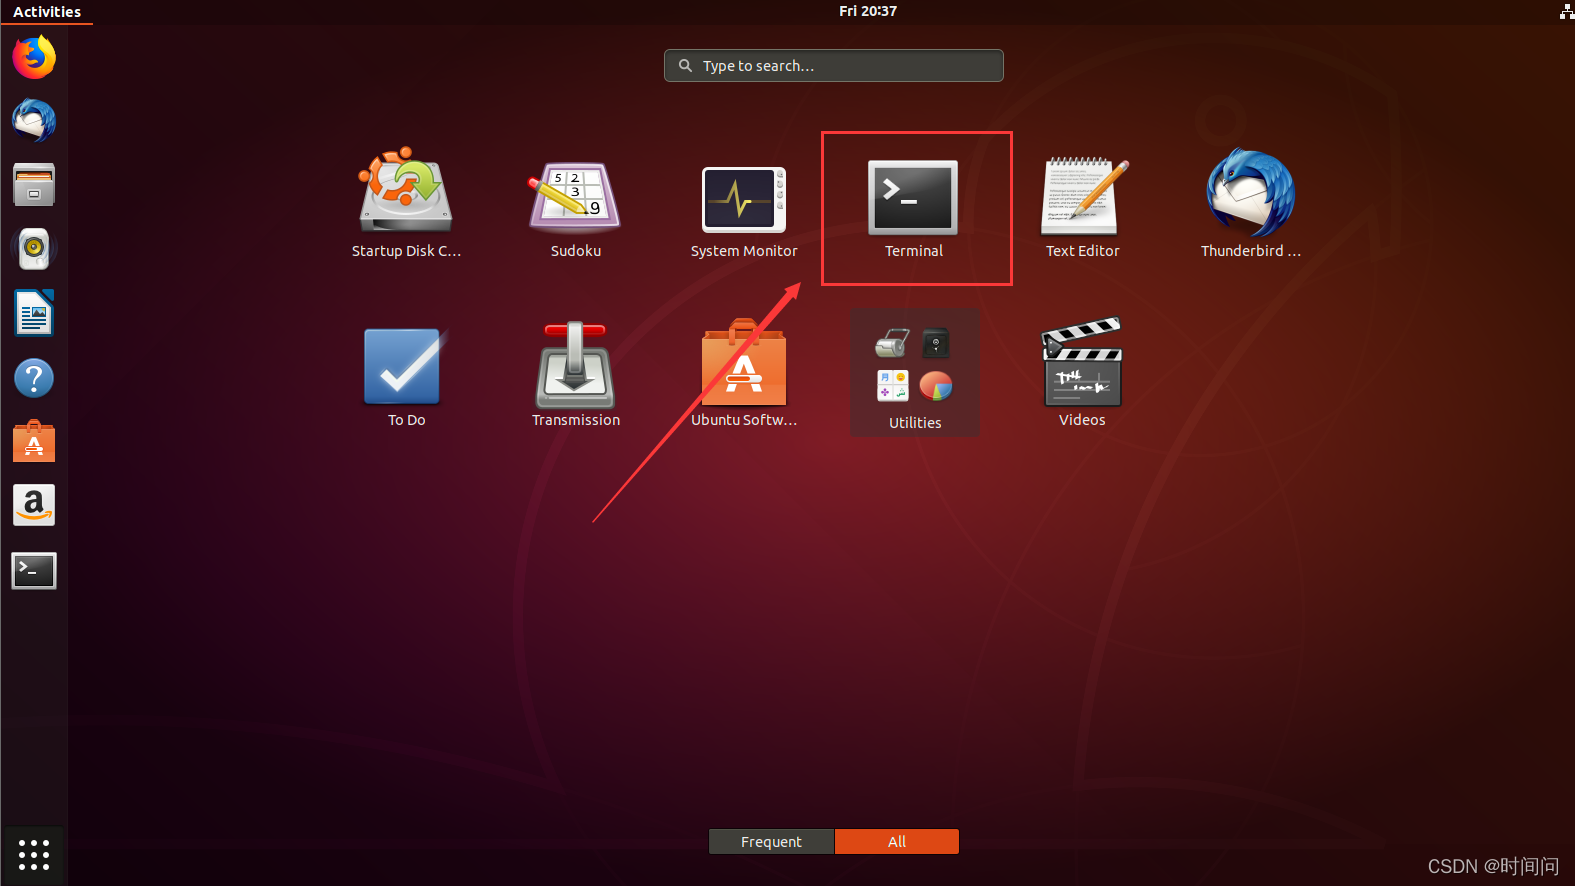Open Firefox from the dock
Viewport: 1575px width, 886px height.
point(34,57)
